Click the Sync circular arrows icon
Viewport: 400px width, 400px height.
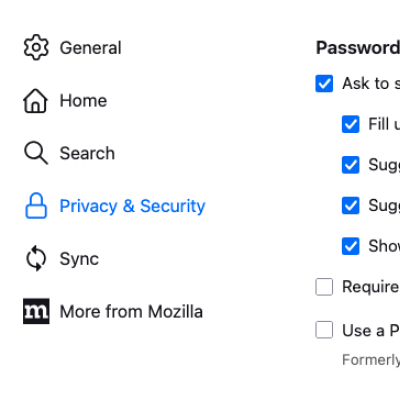[x=36, y=258]
